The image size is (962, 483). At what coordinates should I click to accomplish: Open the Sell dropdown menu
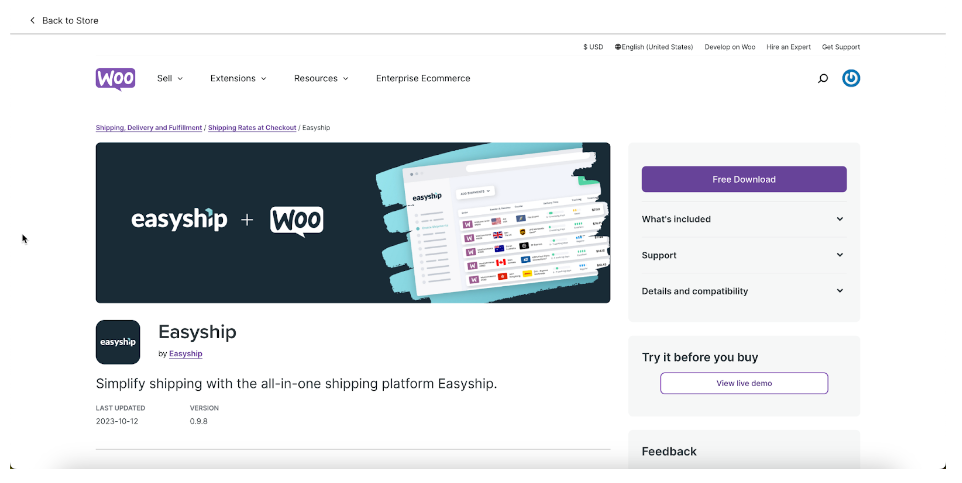point(170,79)
